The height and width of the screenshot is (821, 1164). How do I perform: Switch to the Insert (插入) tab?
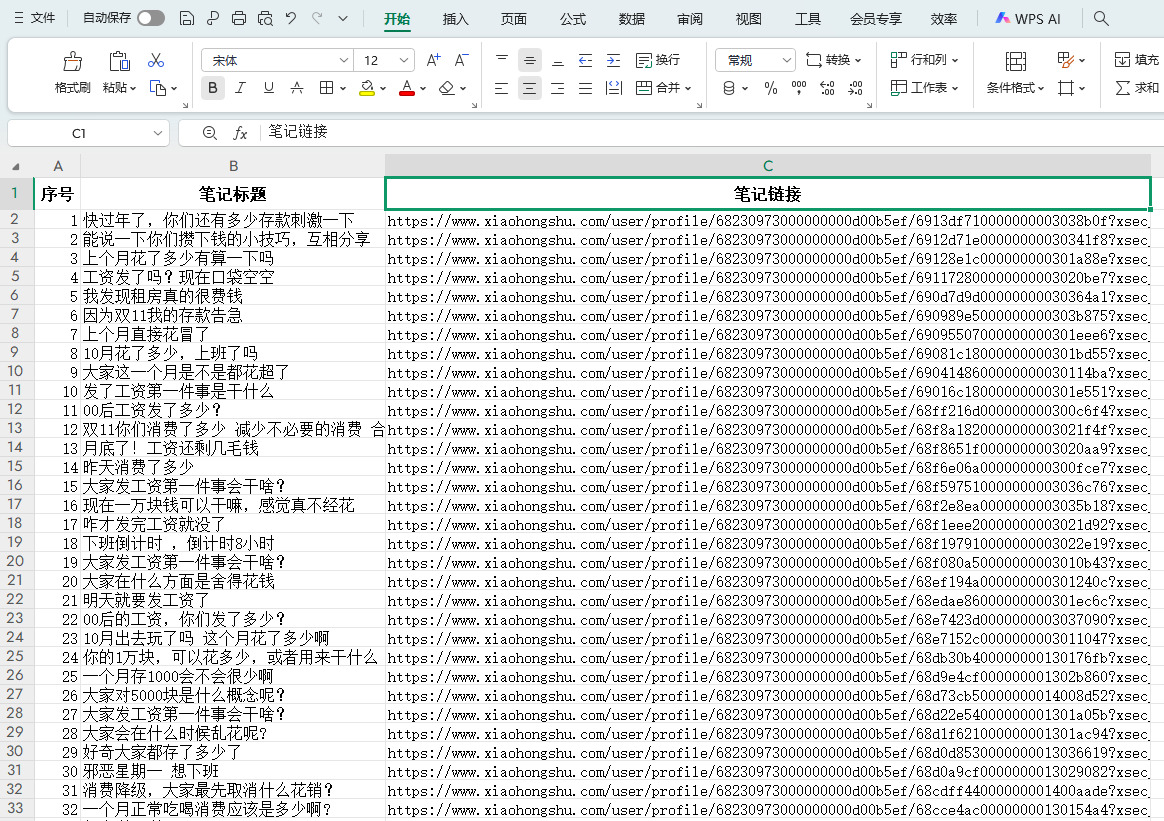click(x=456, y=18)
